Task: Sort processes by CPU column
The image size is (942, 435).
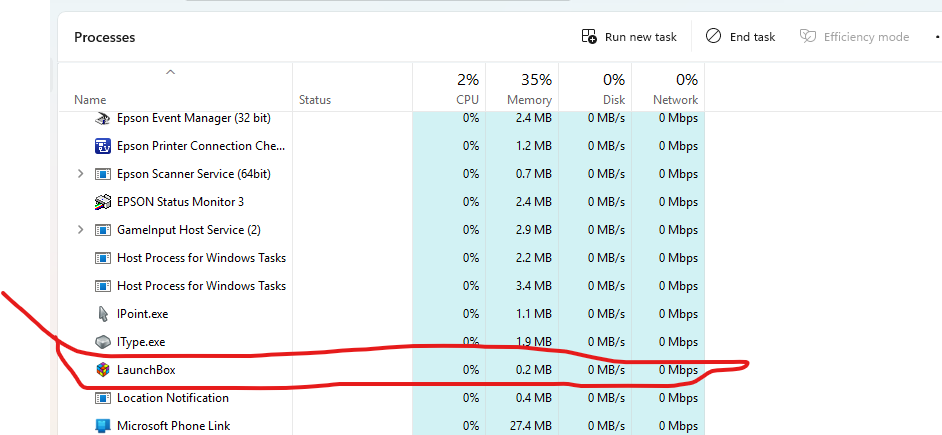Action: [x=449, y=88]
